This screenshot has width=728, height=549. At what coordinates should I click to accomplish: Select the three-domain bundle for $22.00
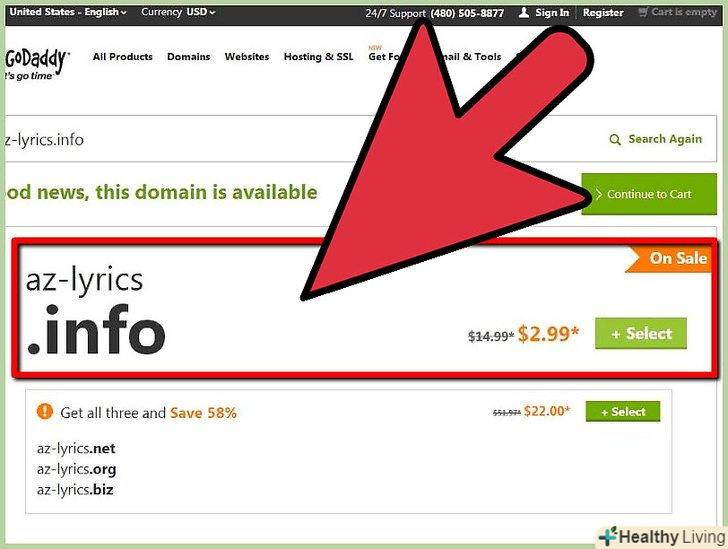tap(623, 412)
